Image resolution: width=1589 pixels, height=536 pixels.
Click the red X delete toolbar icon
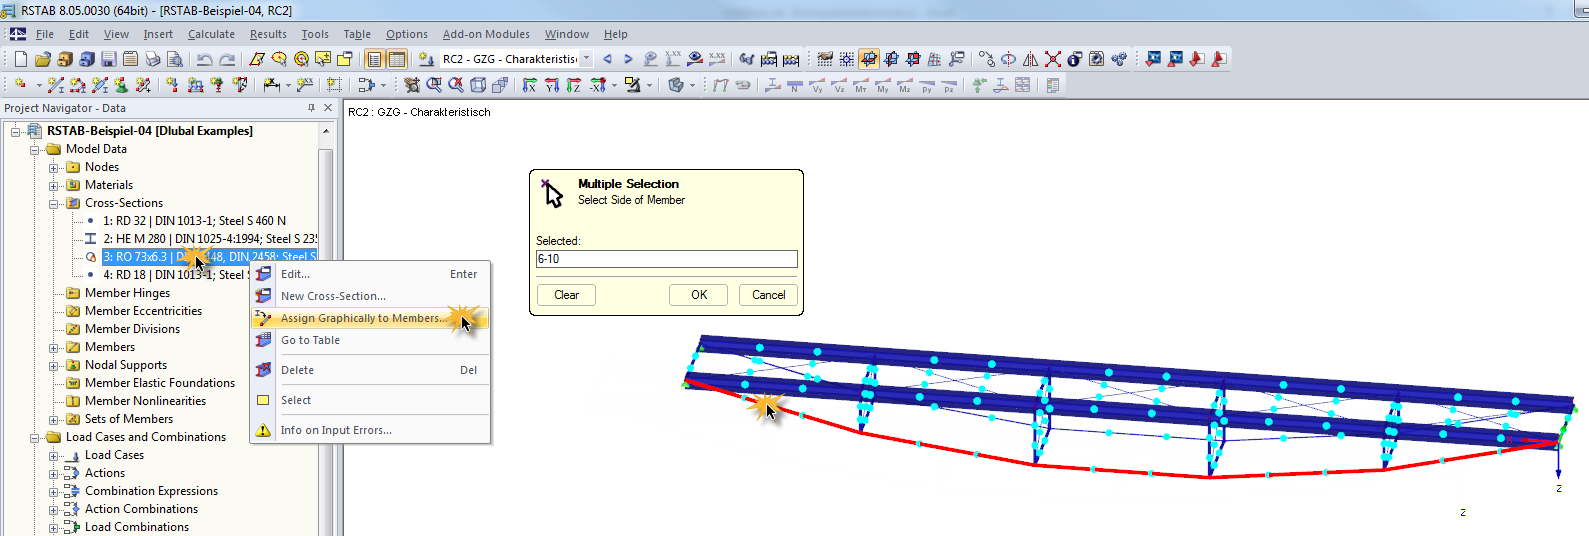click(x=1053, y=59)
